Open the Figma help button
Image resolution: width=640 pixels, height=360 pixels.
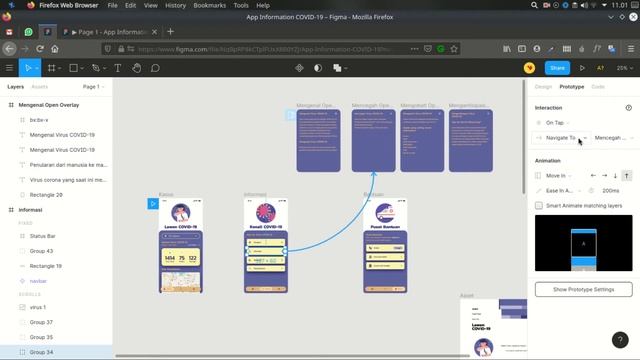(620, 340)
